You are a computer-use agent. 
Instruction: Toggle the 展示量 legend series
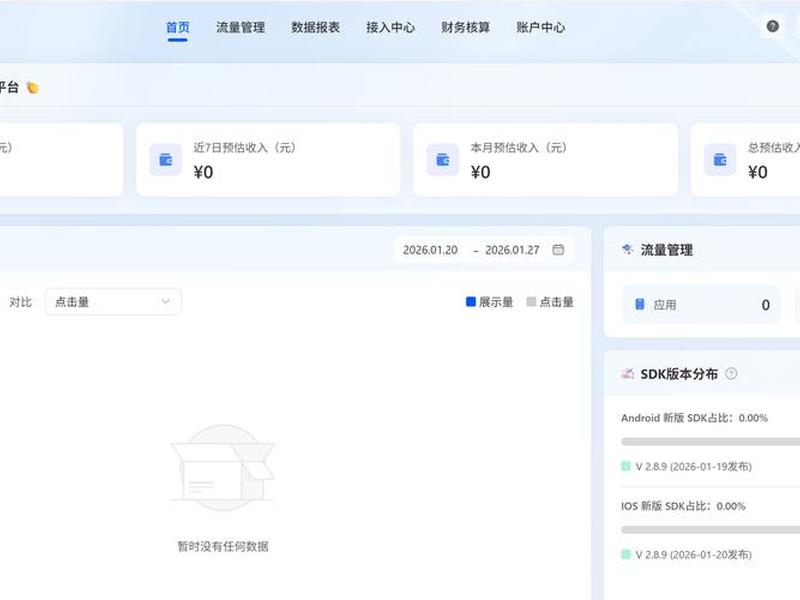pos(489,302)
